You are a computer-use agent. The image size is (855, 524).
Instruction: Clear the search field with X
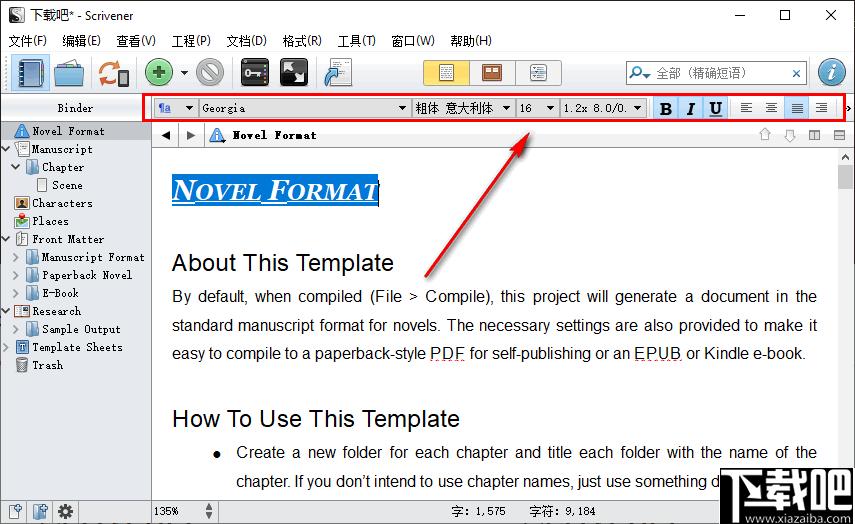coord(796,73)
